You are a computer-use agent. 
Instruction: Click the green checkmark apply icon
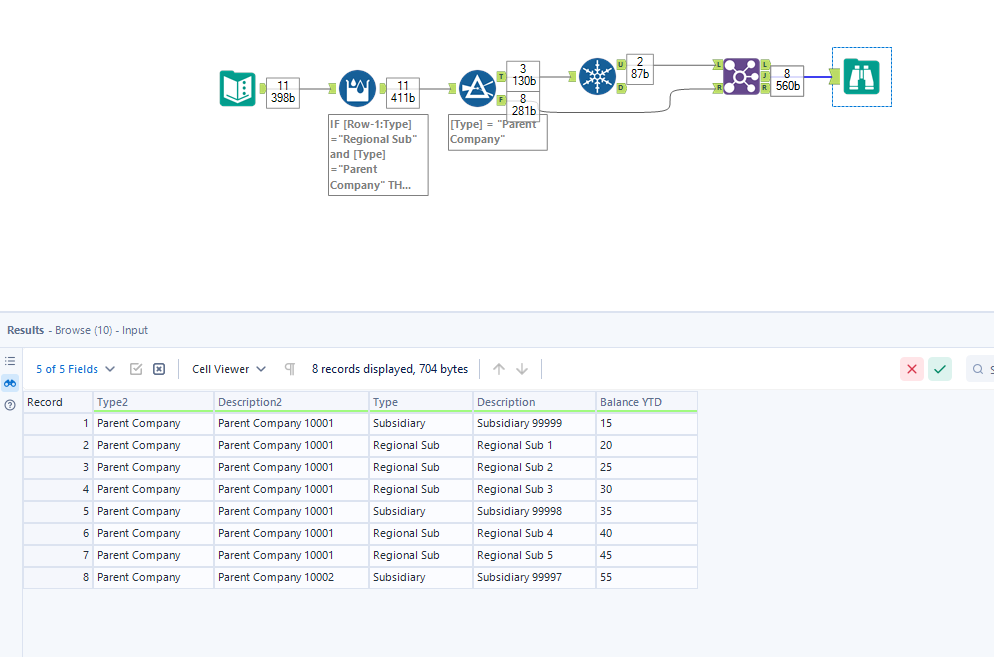[x=939, y=369]
